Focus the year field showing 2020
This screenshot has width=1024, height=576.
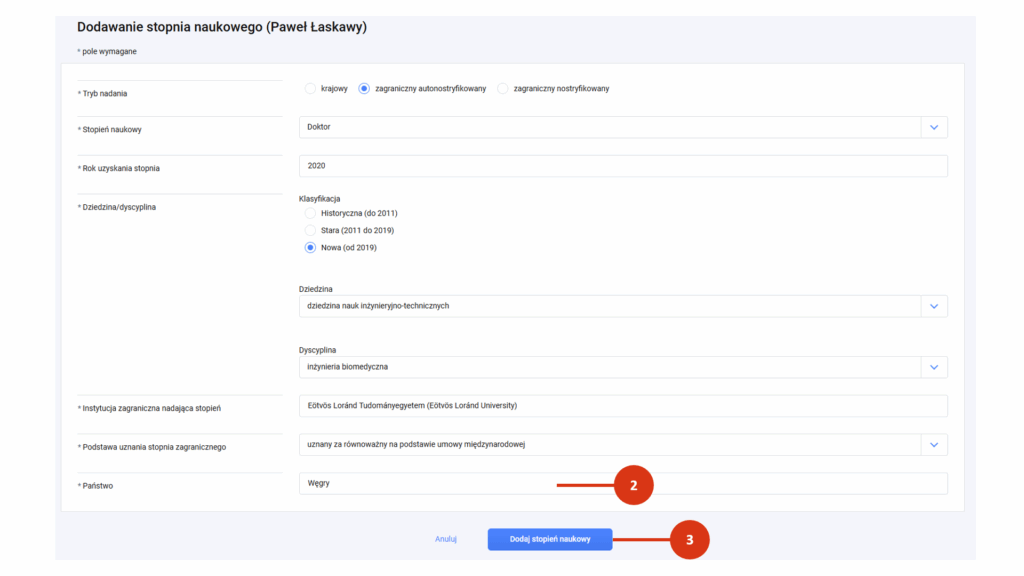[623, 166]
